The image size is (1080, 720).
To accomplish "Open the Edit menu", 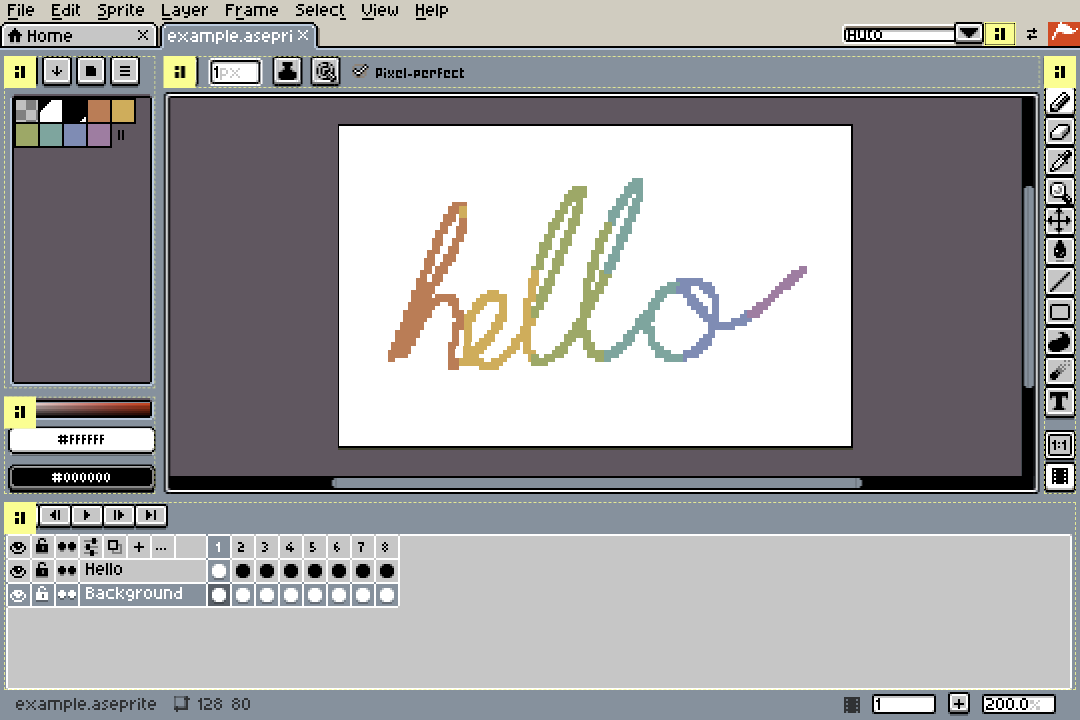I will pos(66,10).
